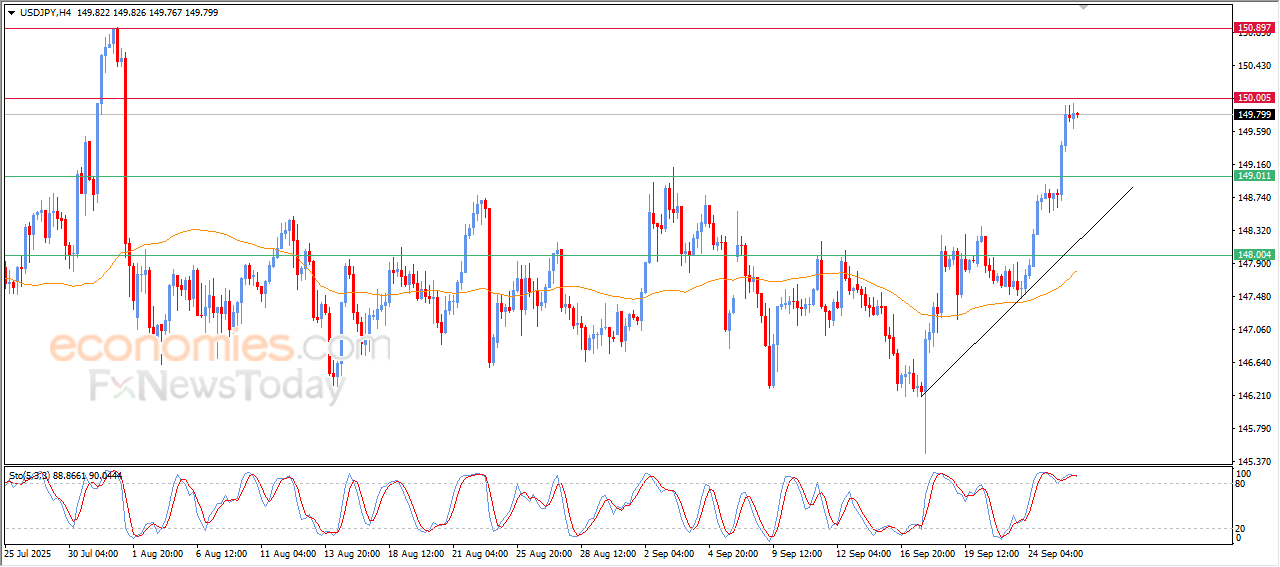The image size is (1280, 567).
Task: Click the 148.320 value on price axis
Action: [x=1254, y=231]
